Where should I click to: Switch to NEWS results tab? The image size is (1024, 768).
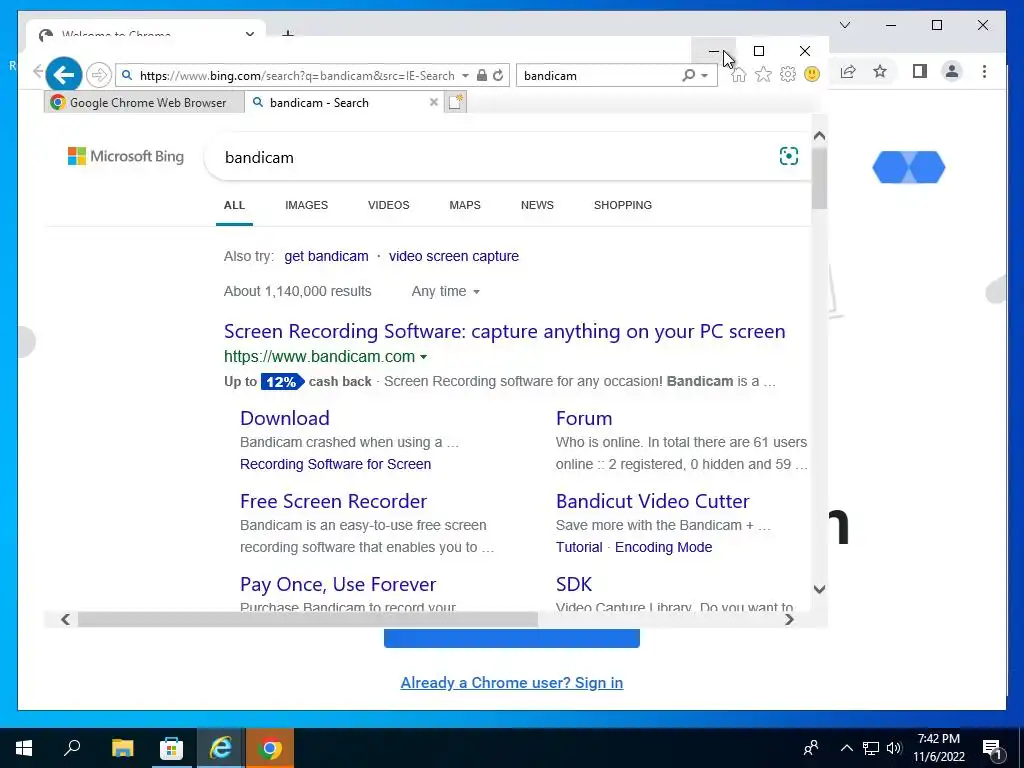pyautogui.click(x=537, y=205)
